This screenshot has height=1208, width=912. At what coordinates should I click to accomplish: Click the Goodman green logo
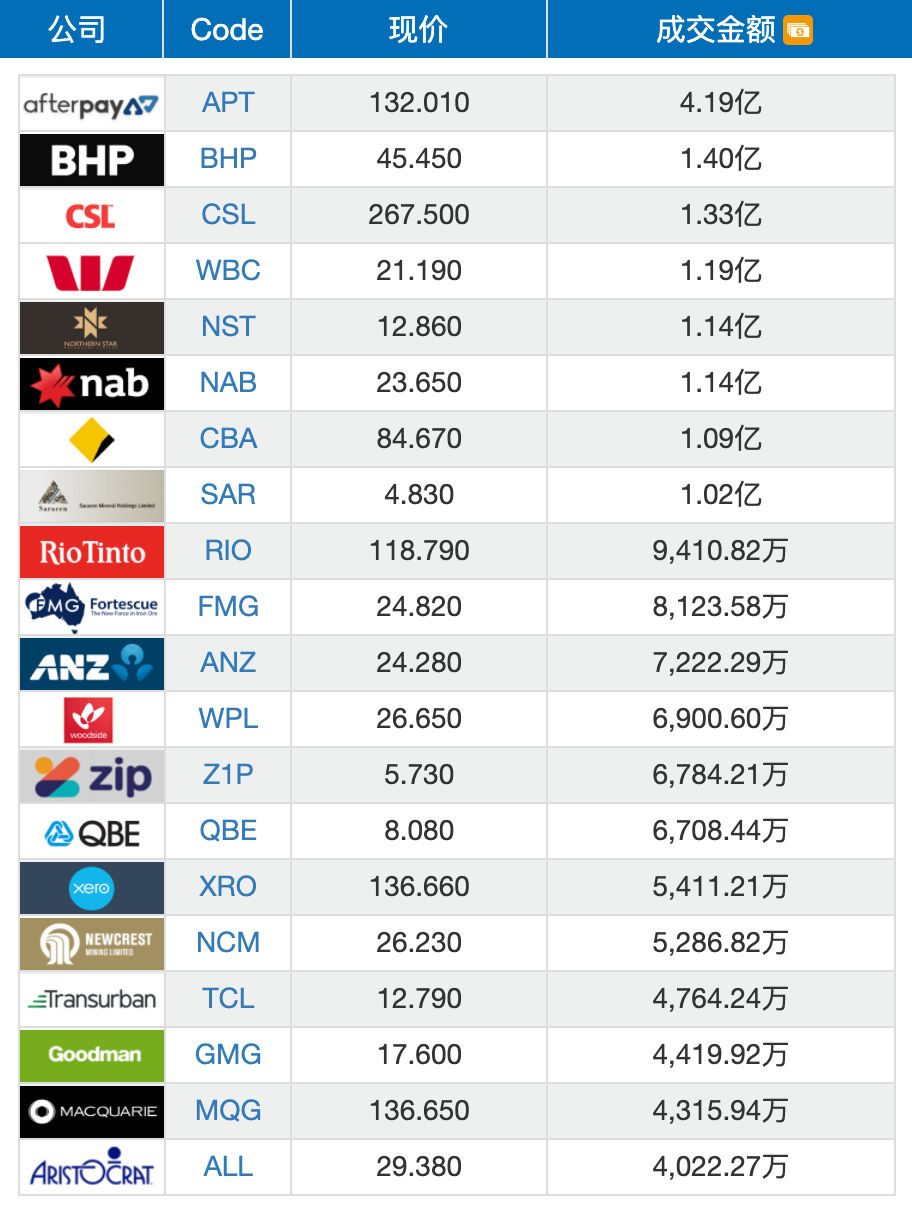(92, 1055)
